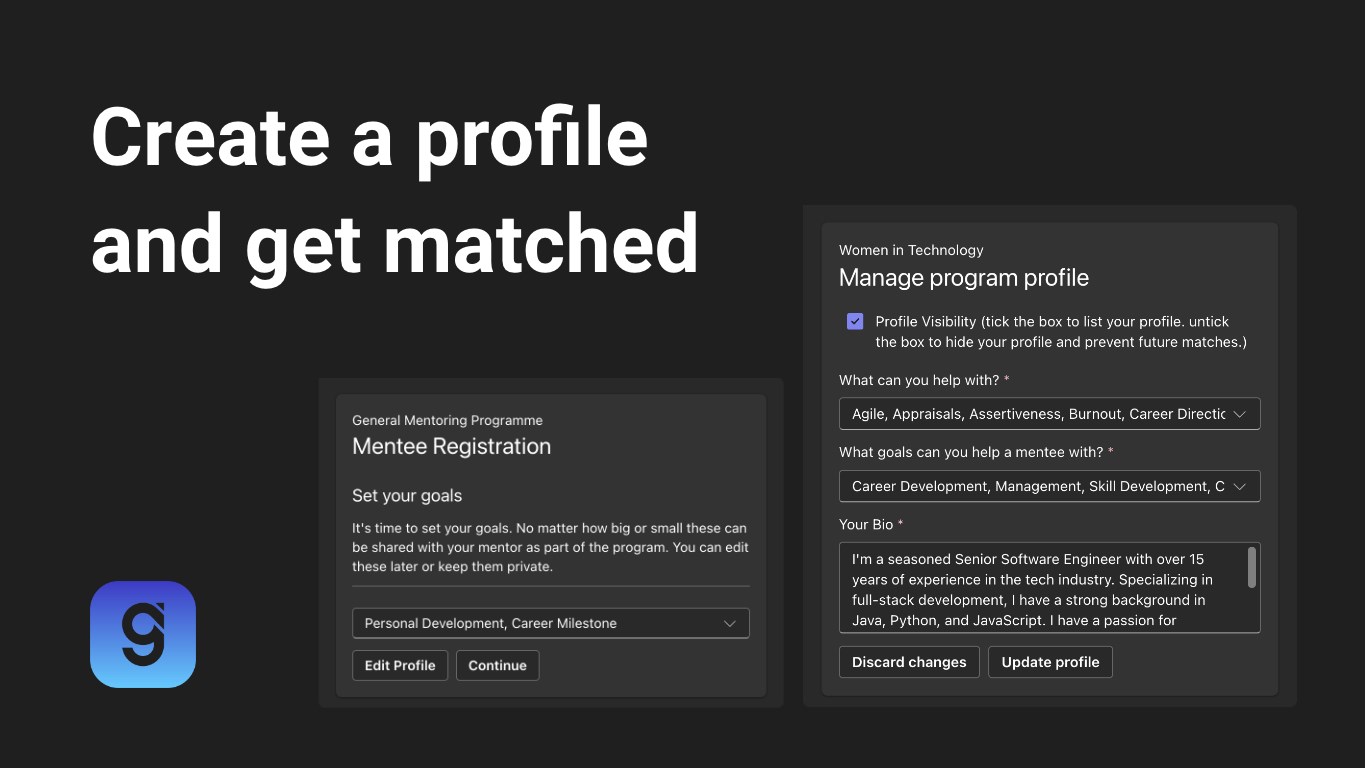Click the 'What can you help with?' field label
Screen dimensions: 1366x768
coord(918,380)
